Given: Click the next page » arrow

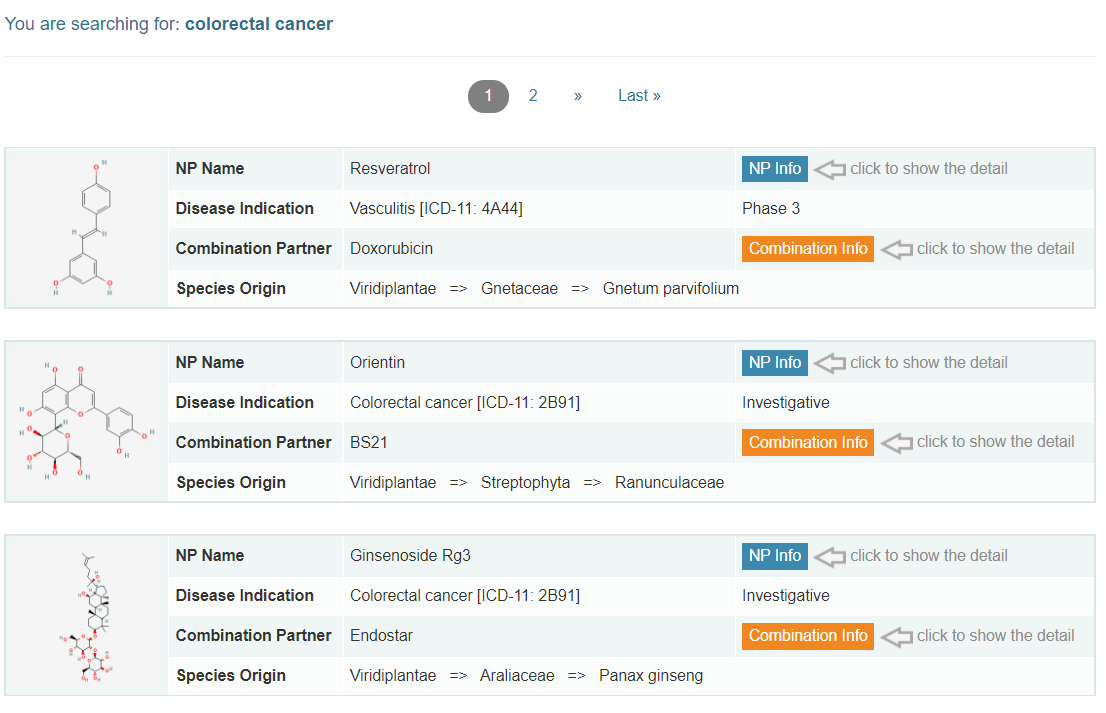Looking at the screenshot, I should (578, 96).
